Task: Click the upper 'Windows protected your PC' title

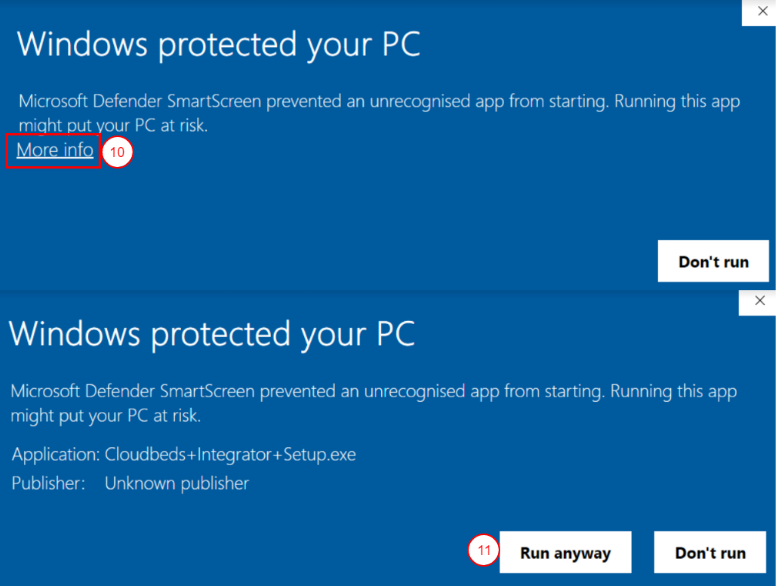Action: click(x=219, y=44)
